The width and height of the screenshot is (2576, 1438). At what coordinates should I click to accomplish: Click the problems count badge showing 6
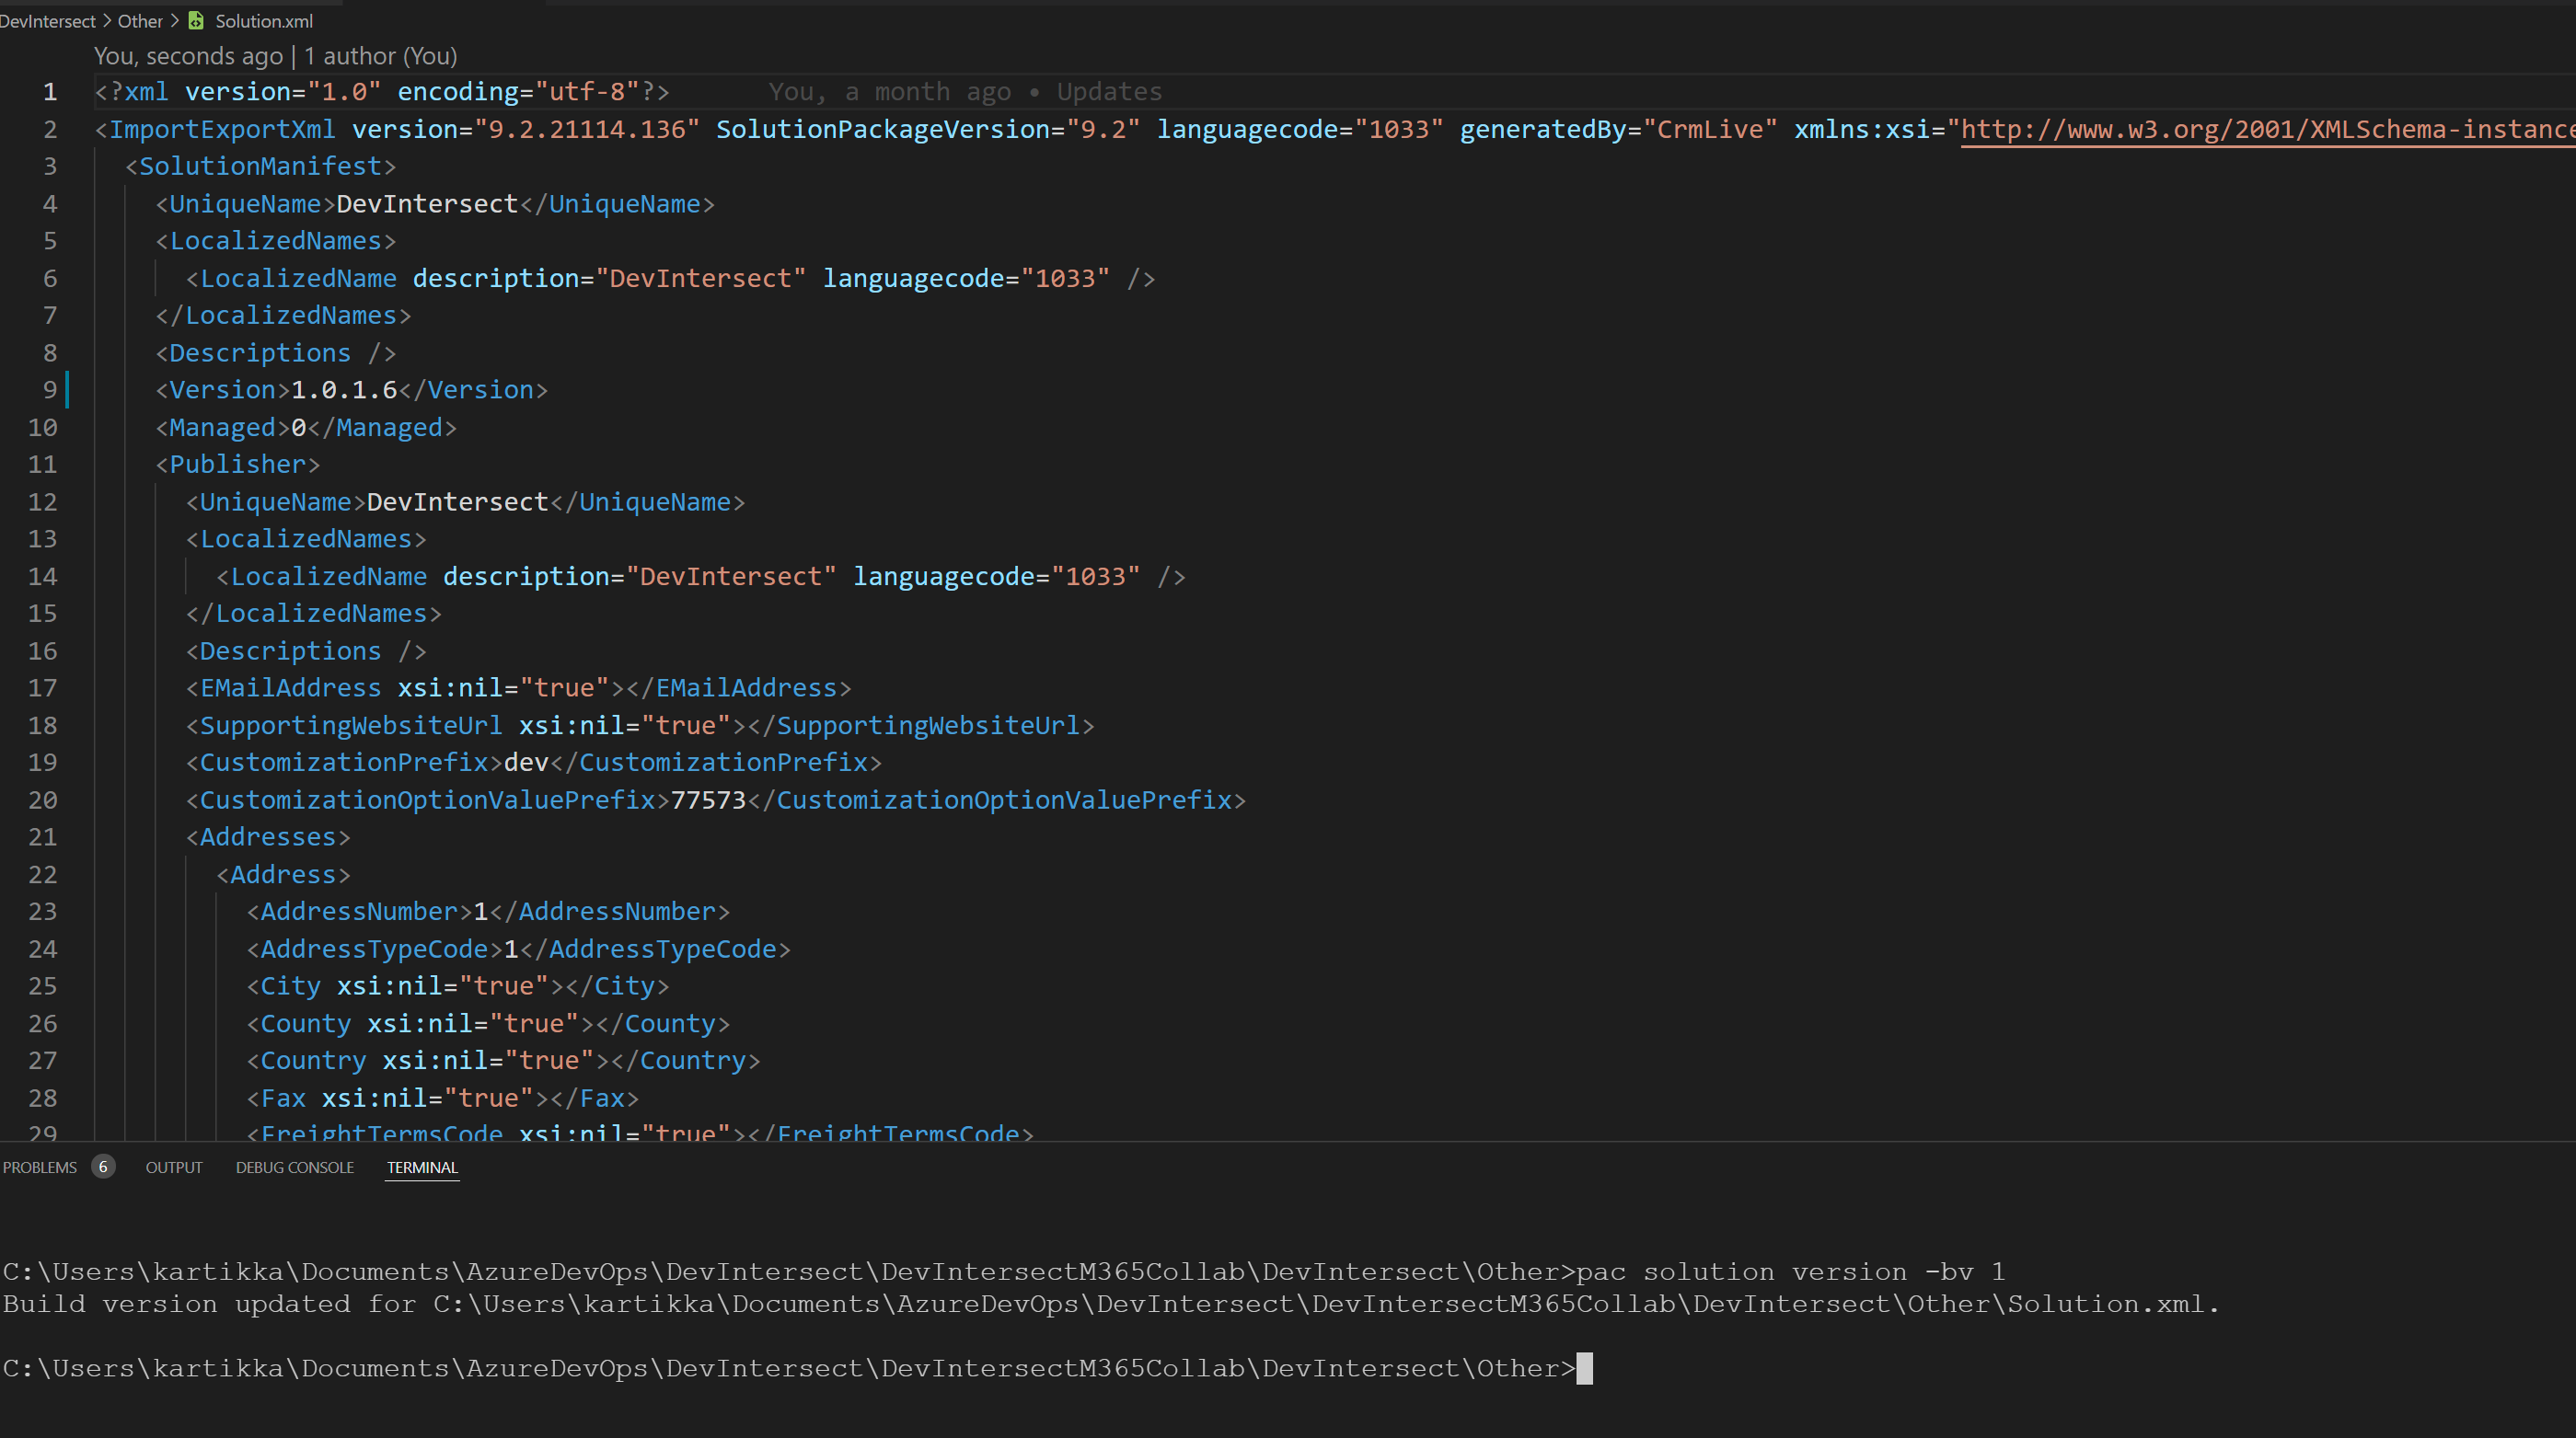[x=102, y=1167]
